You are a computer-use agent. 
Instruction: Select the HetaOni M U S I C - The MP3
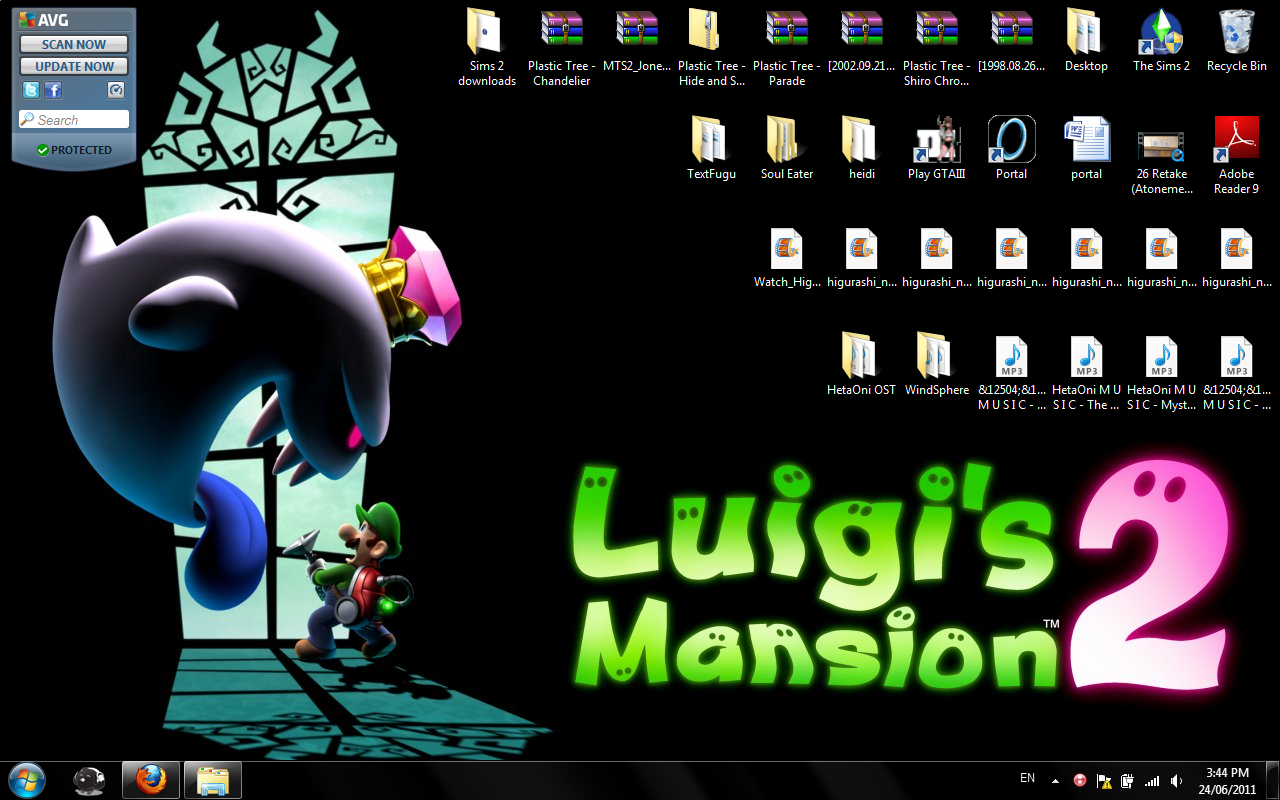1087,371
